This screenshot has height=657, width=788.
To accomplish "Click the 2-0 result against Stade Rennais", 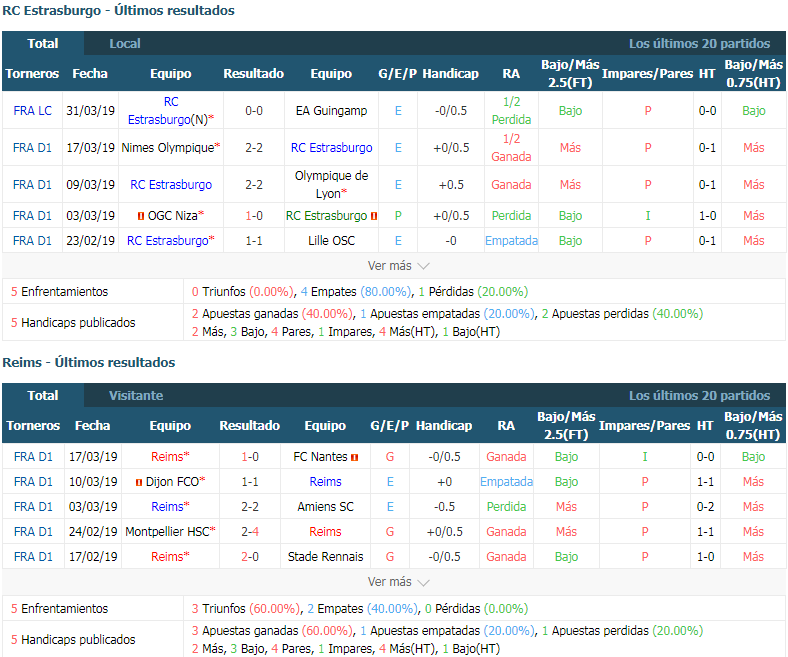I will pyautogui.click(x=250, y=556).
